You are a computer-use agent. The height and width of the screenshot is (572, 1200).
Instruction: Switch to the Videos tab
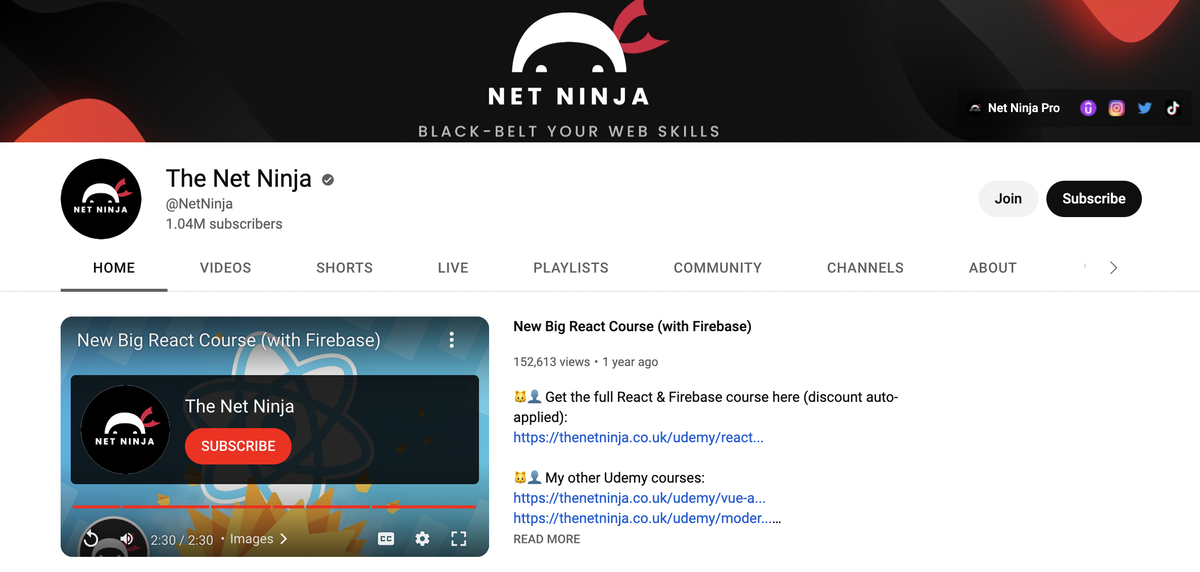click(225, 268)
